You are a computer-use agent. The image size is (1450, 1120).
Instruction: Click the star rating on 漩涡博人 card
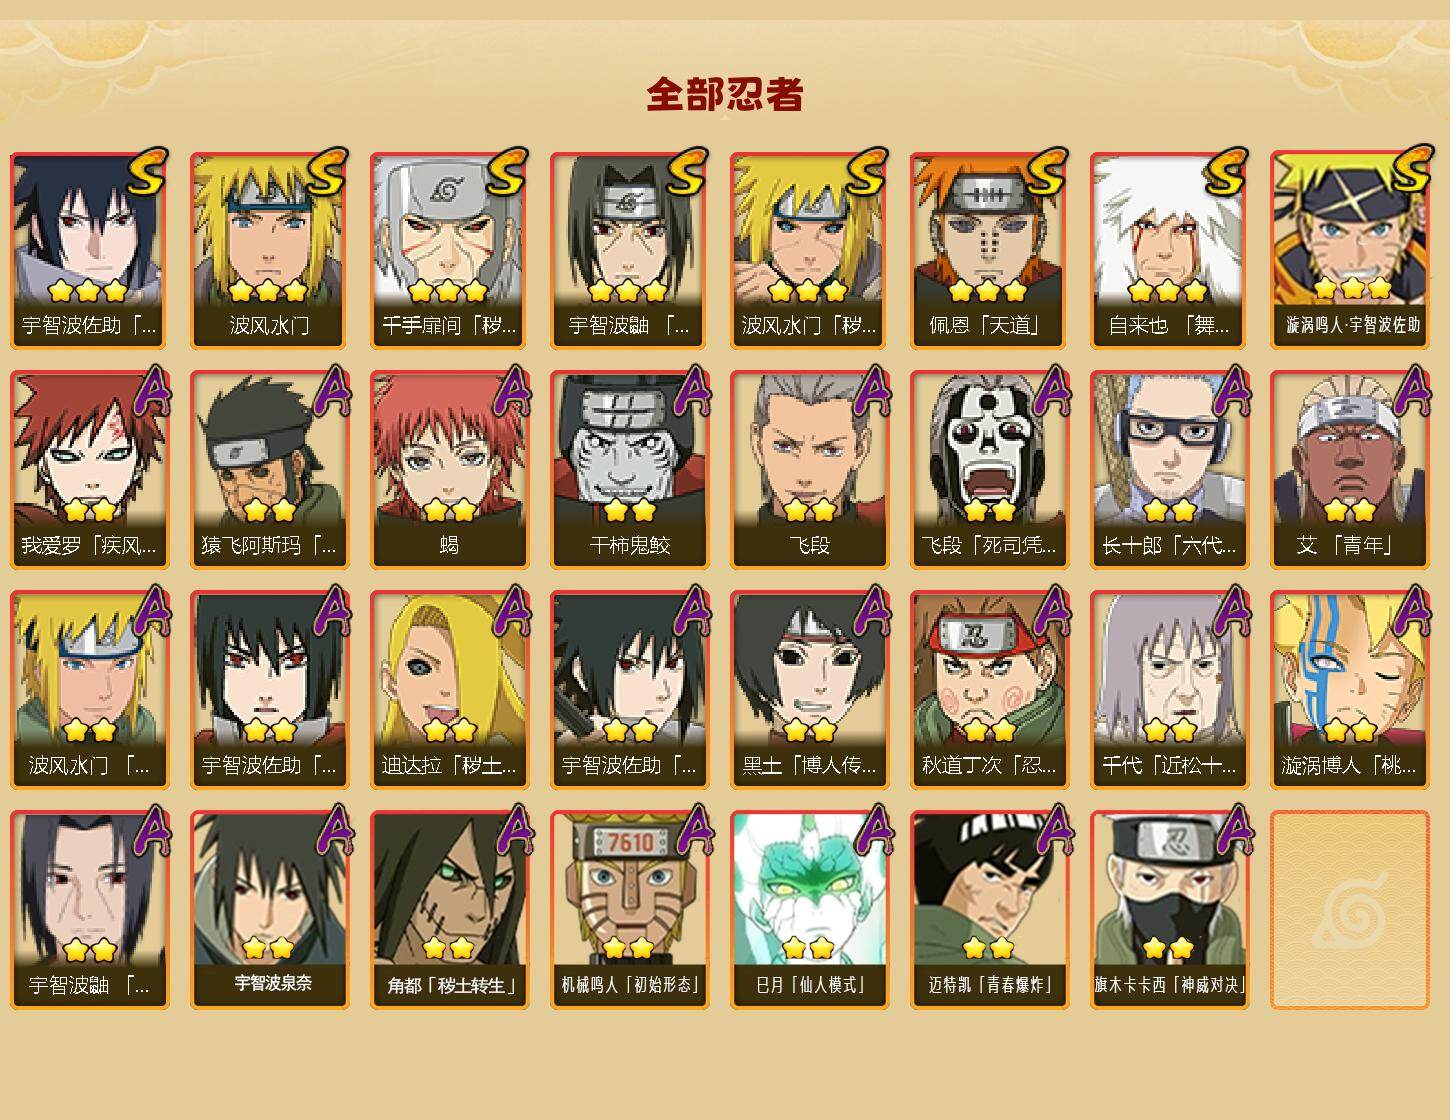point(1350,730)
